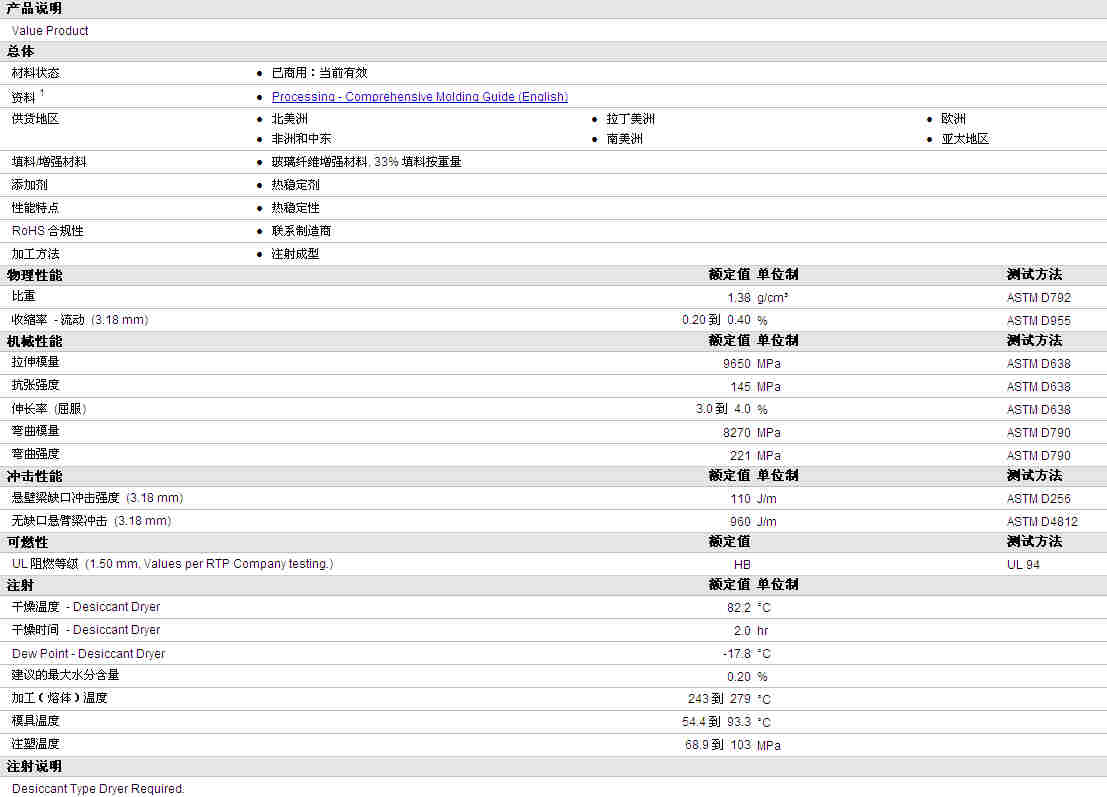Image resolution: width=1107 pixels, height=797 pixels.
Task: Click the note 'Desiccant Type Dryer Required.'
Action: pos(98,789)
